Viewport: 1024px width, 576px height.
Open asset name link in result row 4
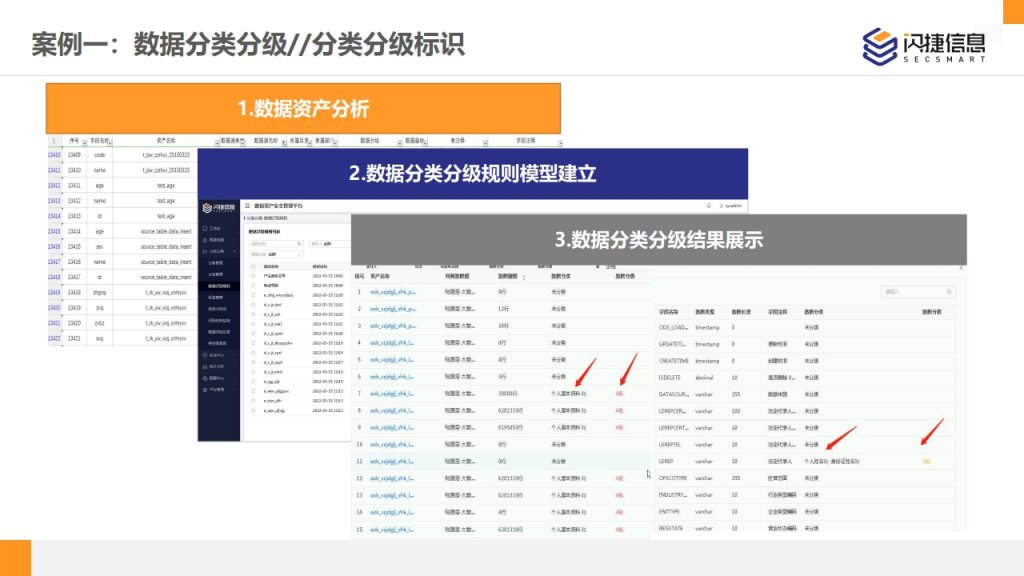tap(392, 343)
